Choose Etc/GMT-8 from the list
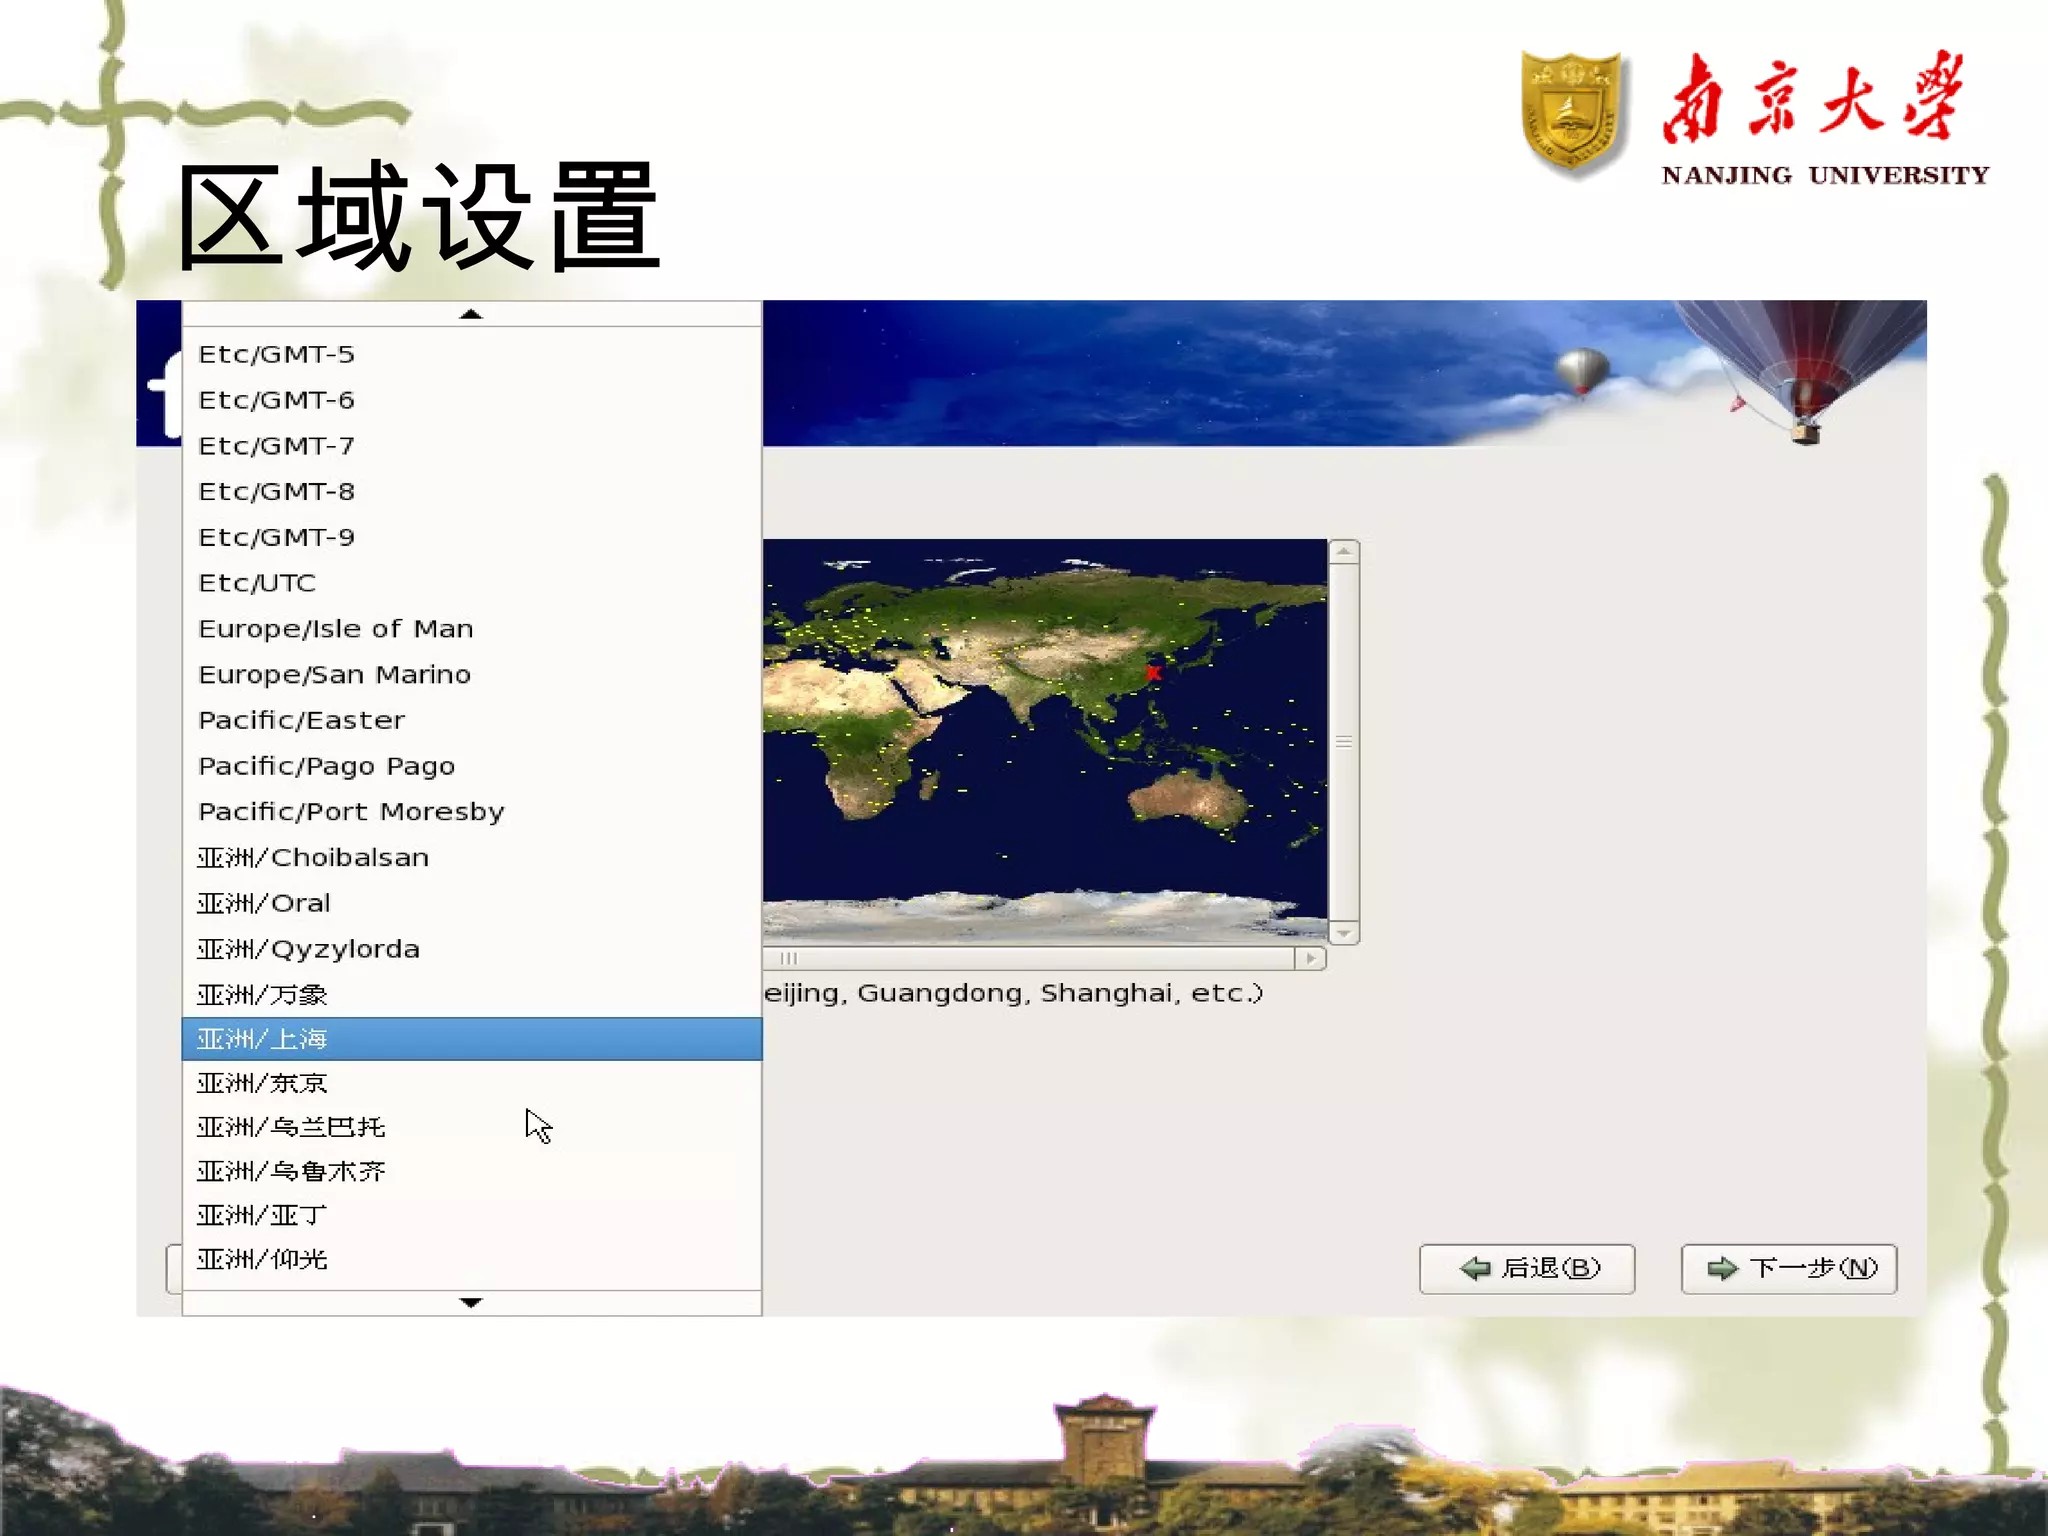This screenshot has width=2048, height=1536. tap(471, 492)
